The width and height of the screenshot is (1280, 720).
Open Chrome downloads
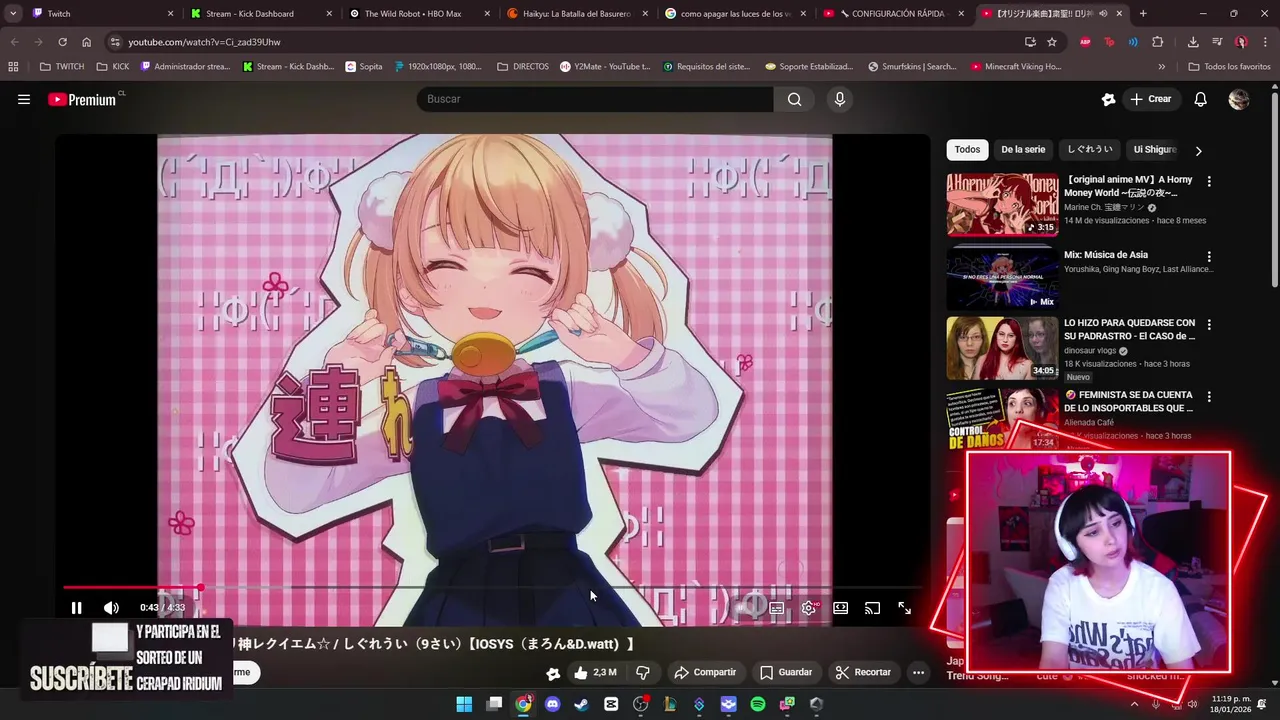pyautogui.click(x=1193, y=42)
